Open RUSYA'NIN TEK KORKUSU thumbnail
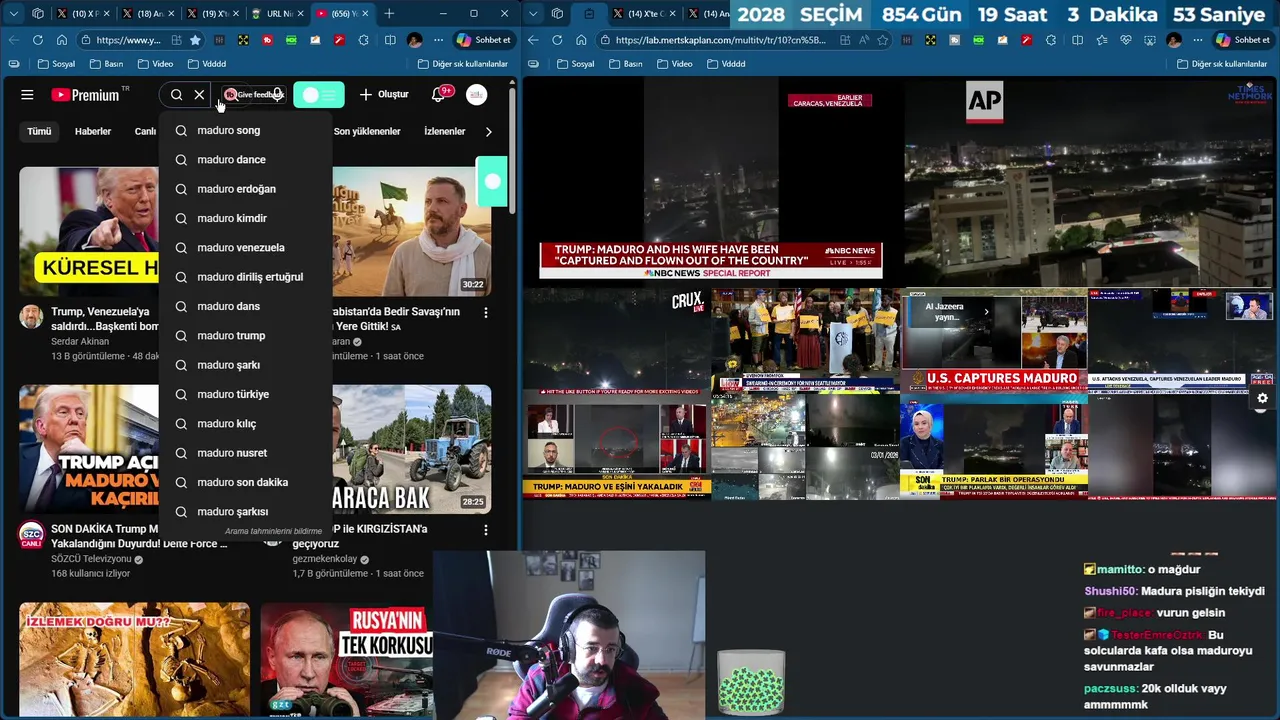 click(346, 658)
